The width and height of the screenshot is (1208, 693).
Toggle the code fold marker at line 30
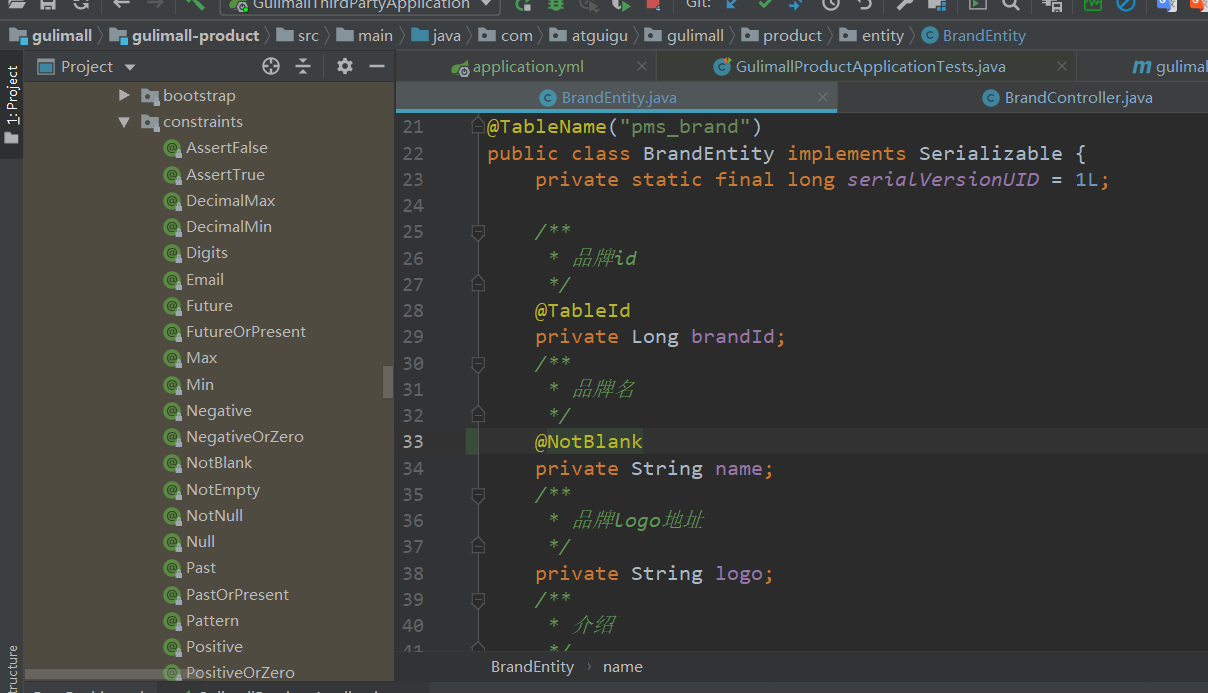(x=478, y=363)
